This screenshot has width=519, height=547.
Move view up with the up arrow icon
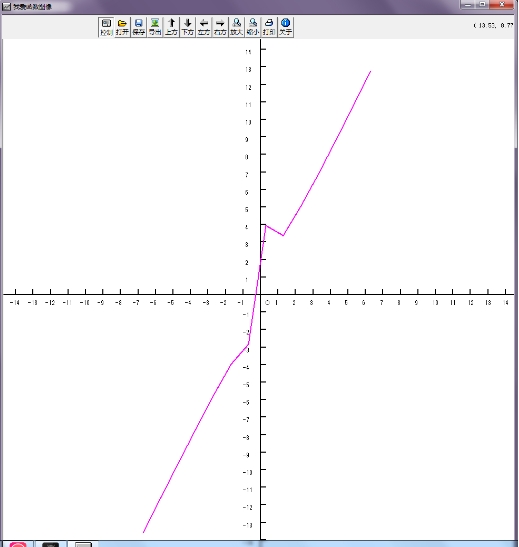pyautogui.click(x=171, y=27)
